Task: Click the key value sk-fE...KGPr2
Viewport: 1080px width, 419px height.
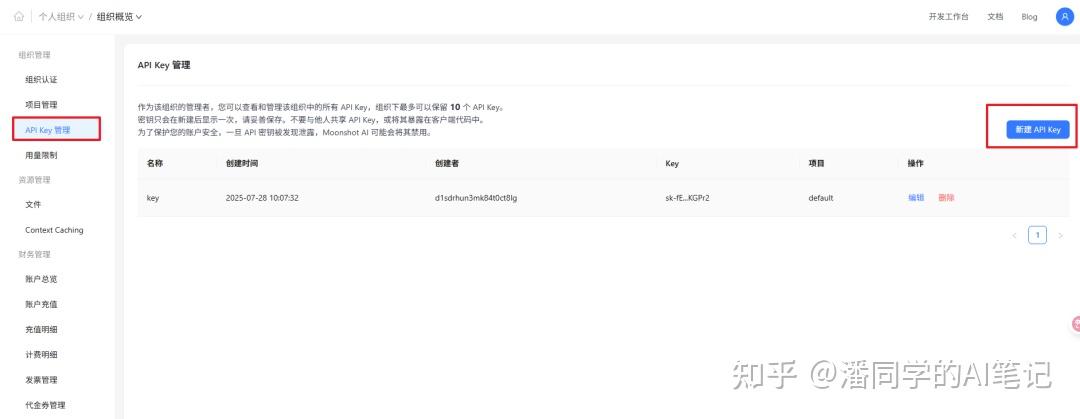Action: tap(687, 198)
